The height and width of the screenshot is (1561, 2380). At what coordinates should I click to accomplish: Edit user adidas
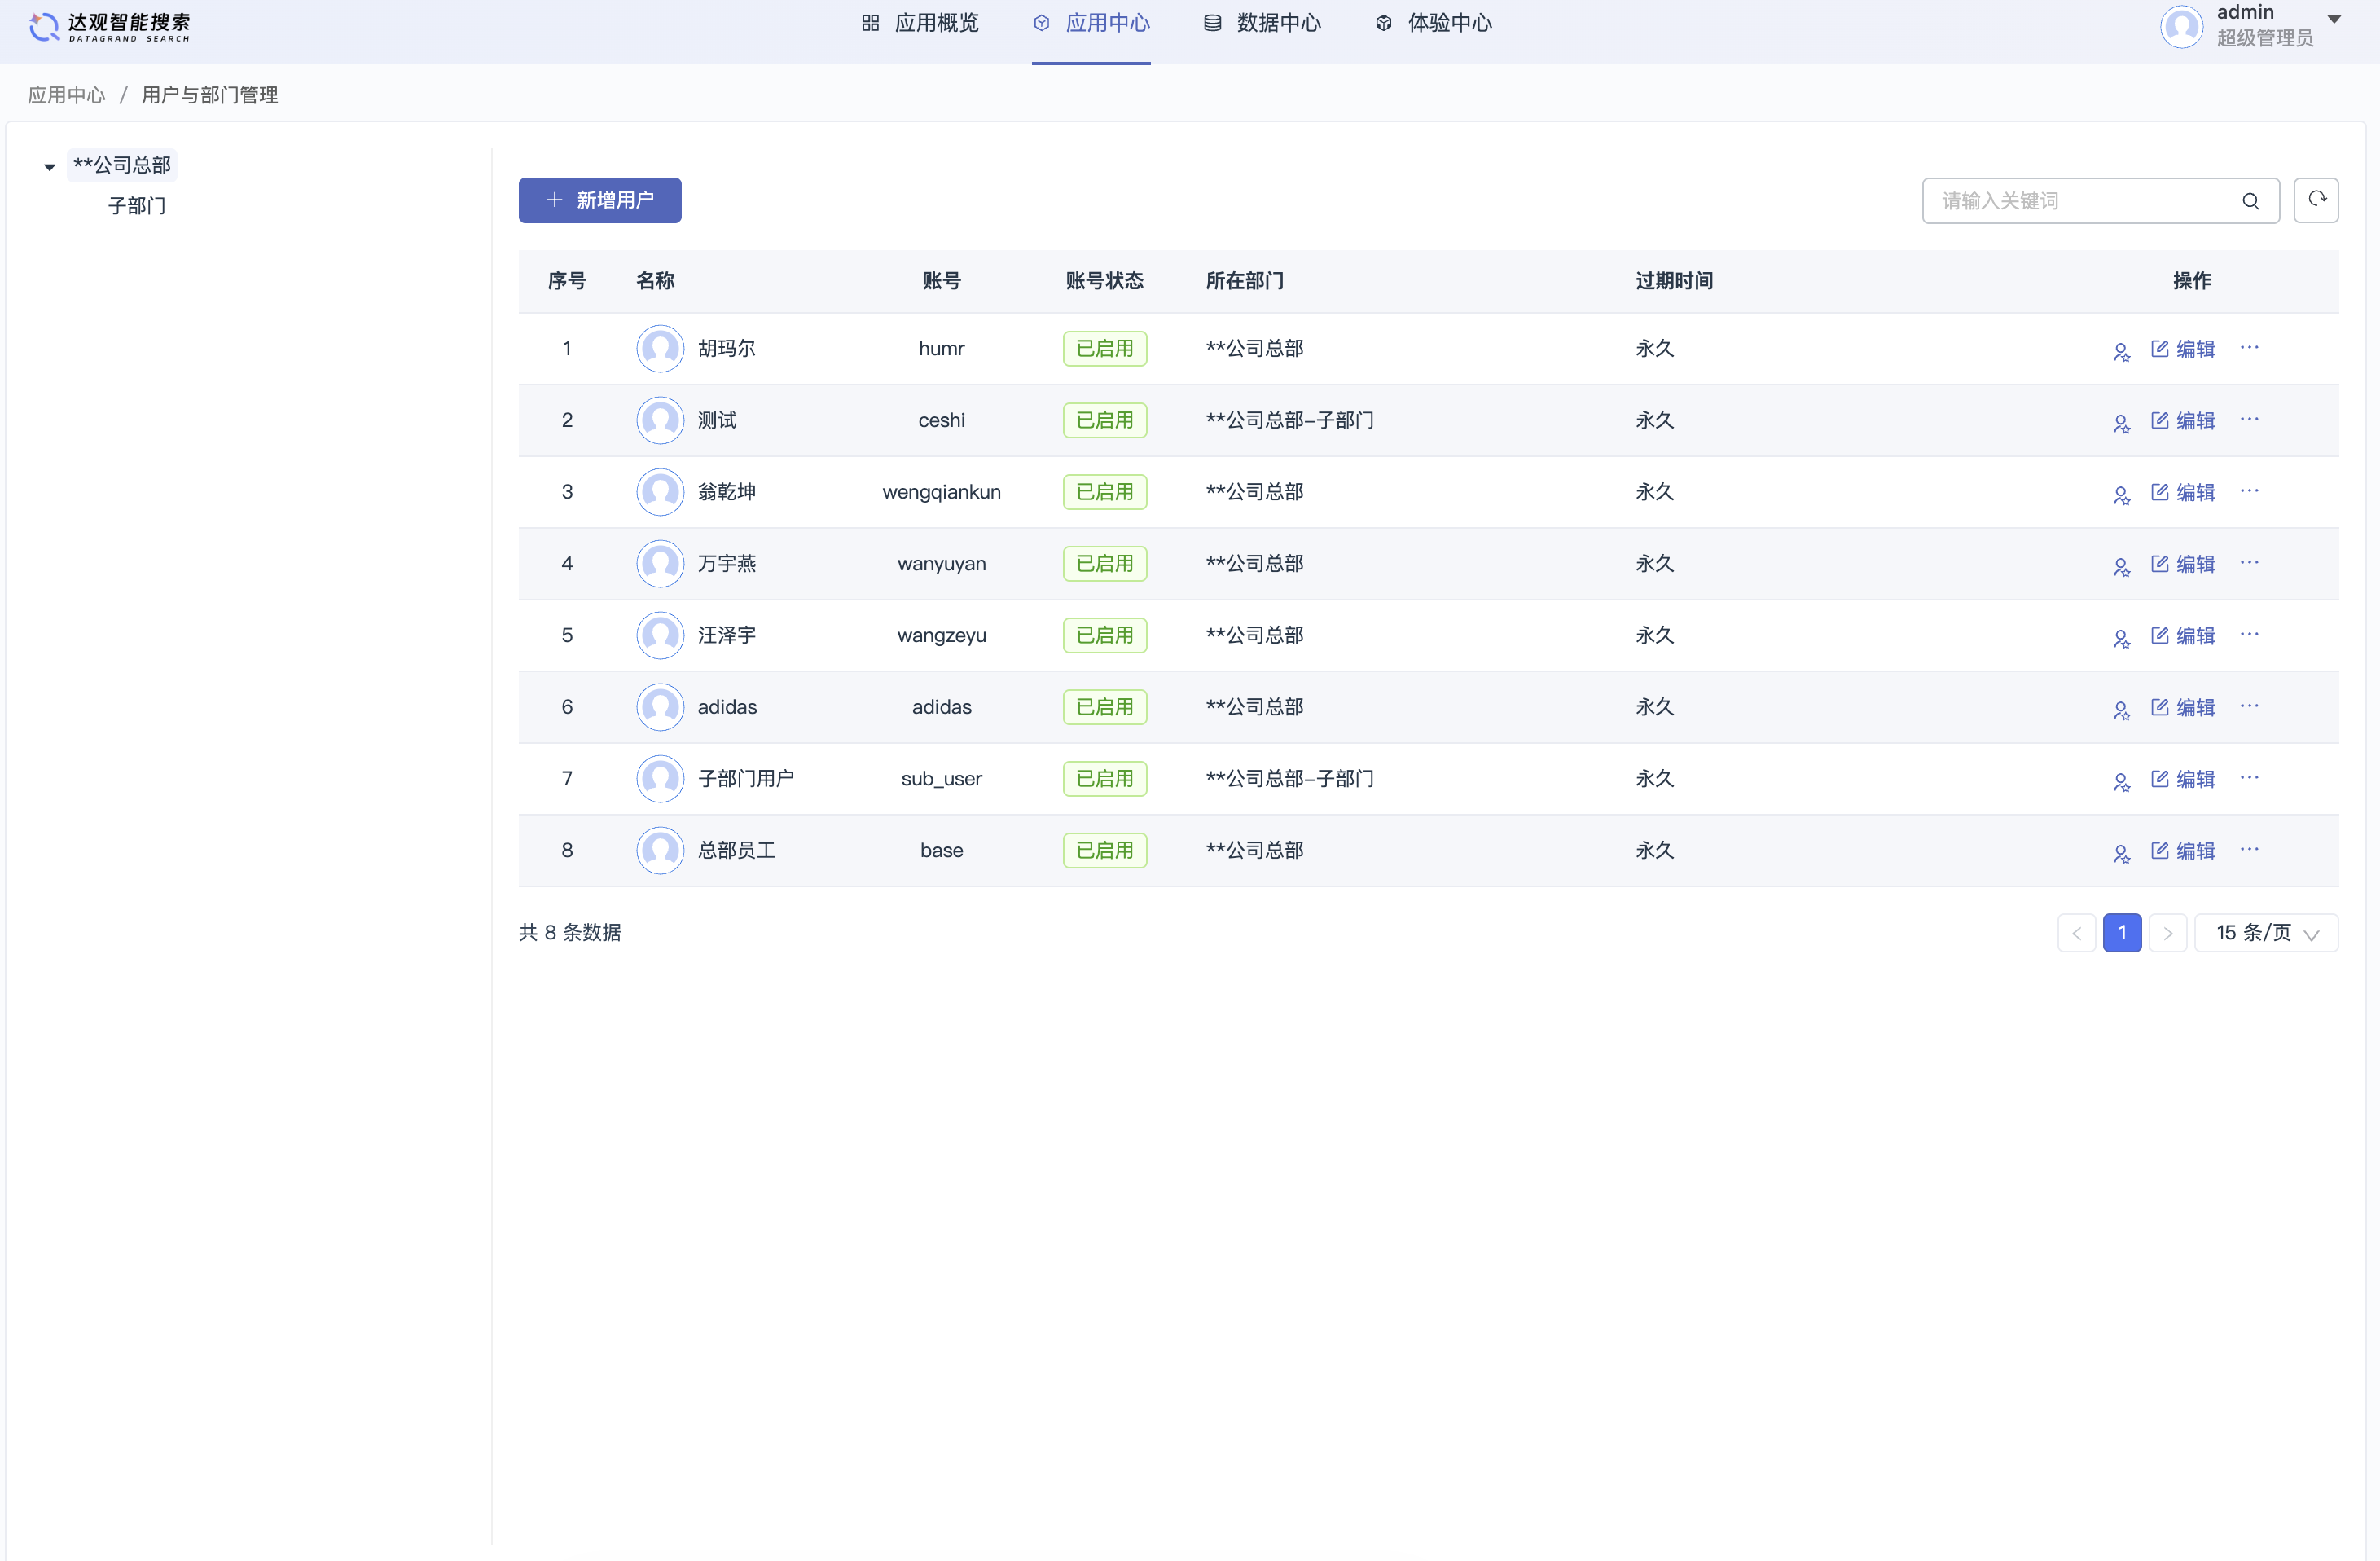(x=2182, y=708)
